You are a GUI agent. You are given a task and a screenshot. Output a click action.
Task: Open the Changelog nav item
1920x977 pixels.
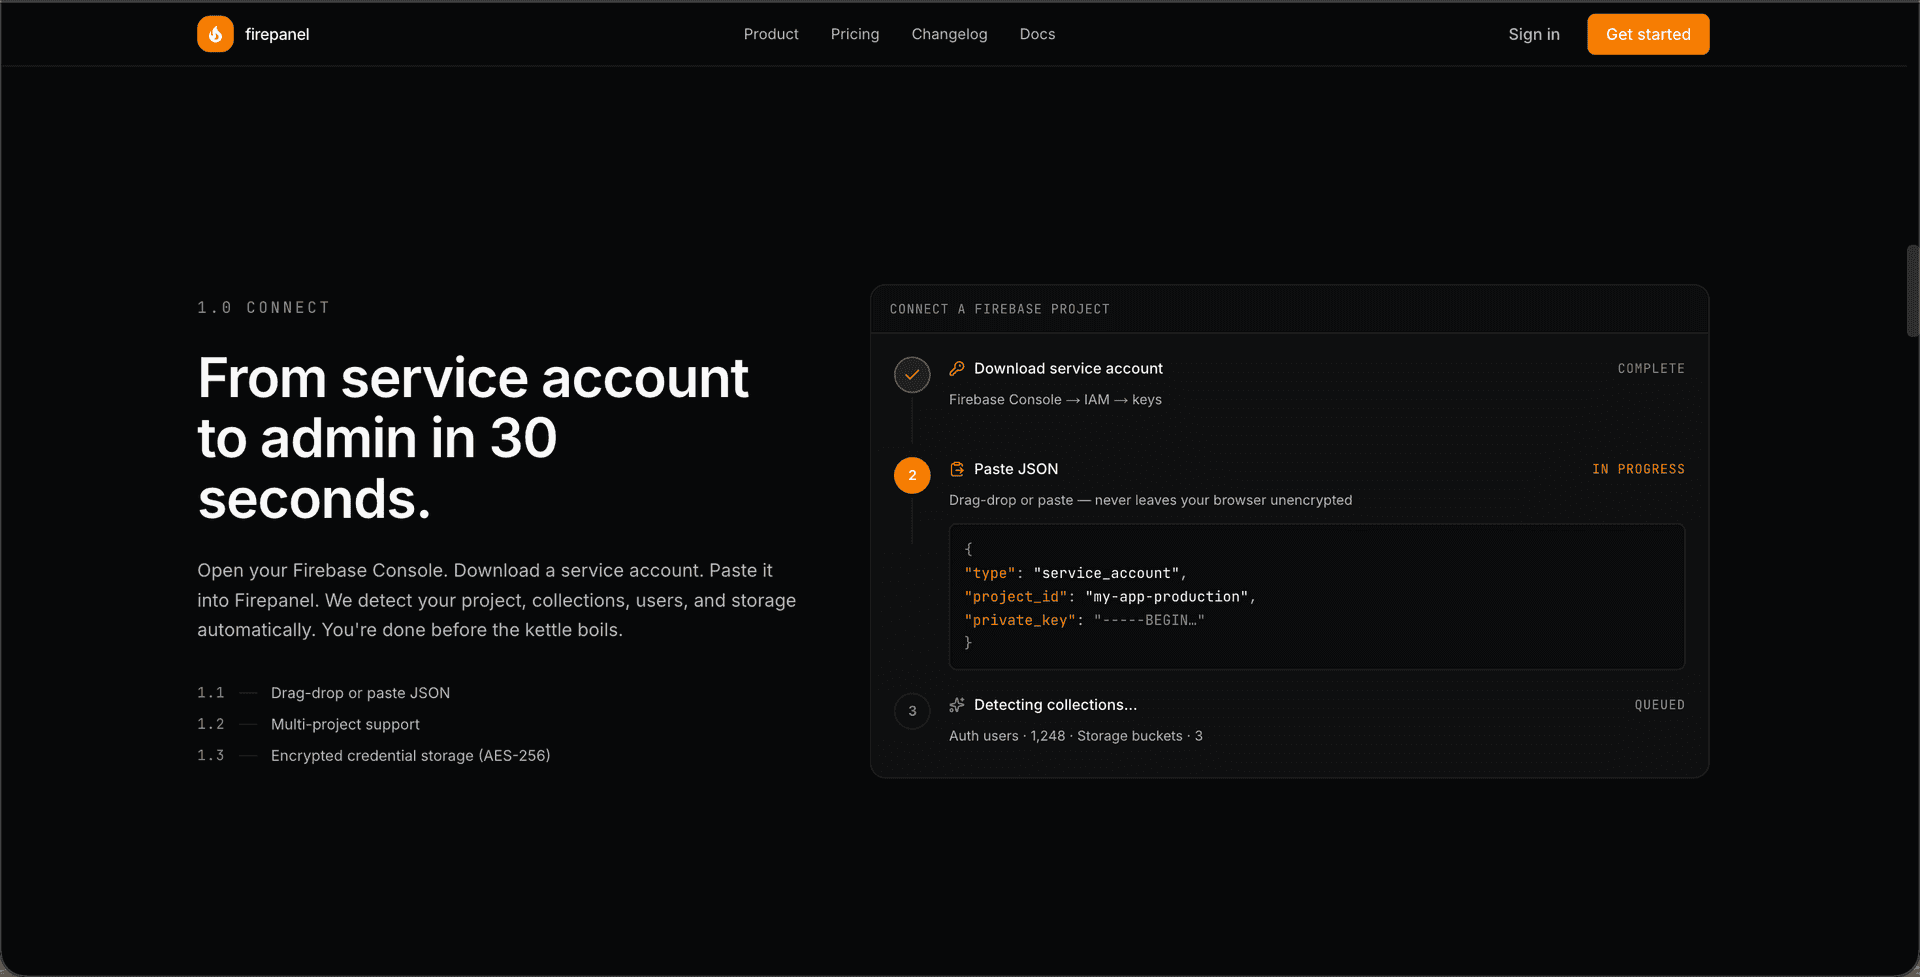click(949, 34)
